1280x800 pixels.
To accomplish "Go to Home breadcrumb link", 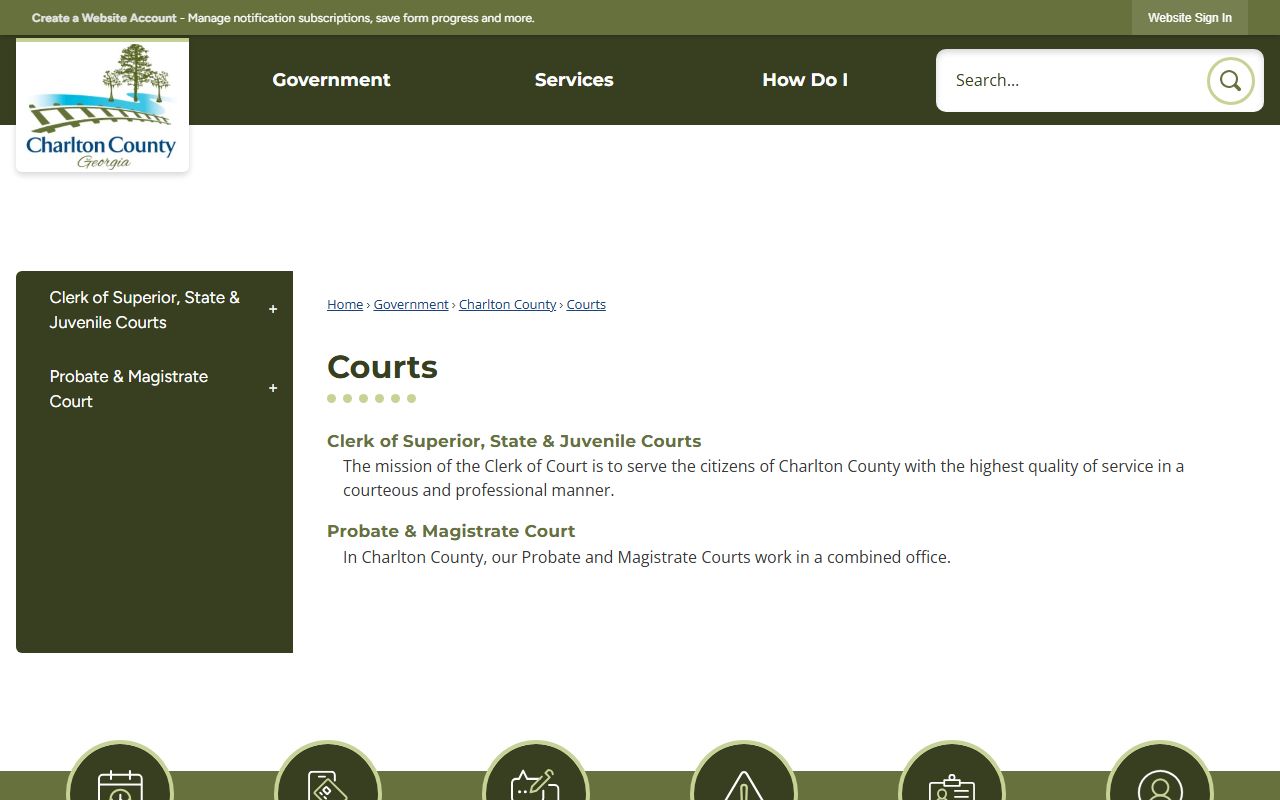I will 345,304.
